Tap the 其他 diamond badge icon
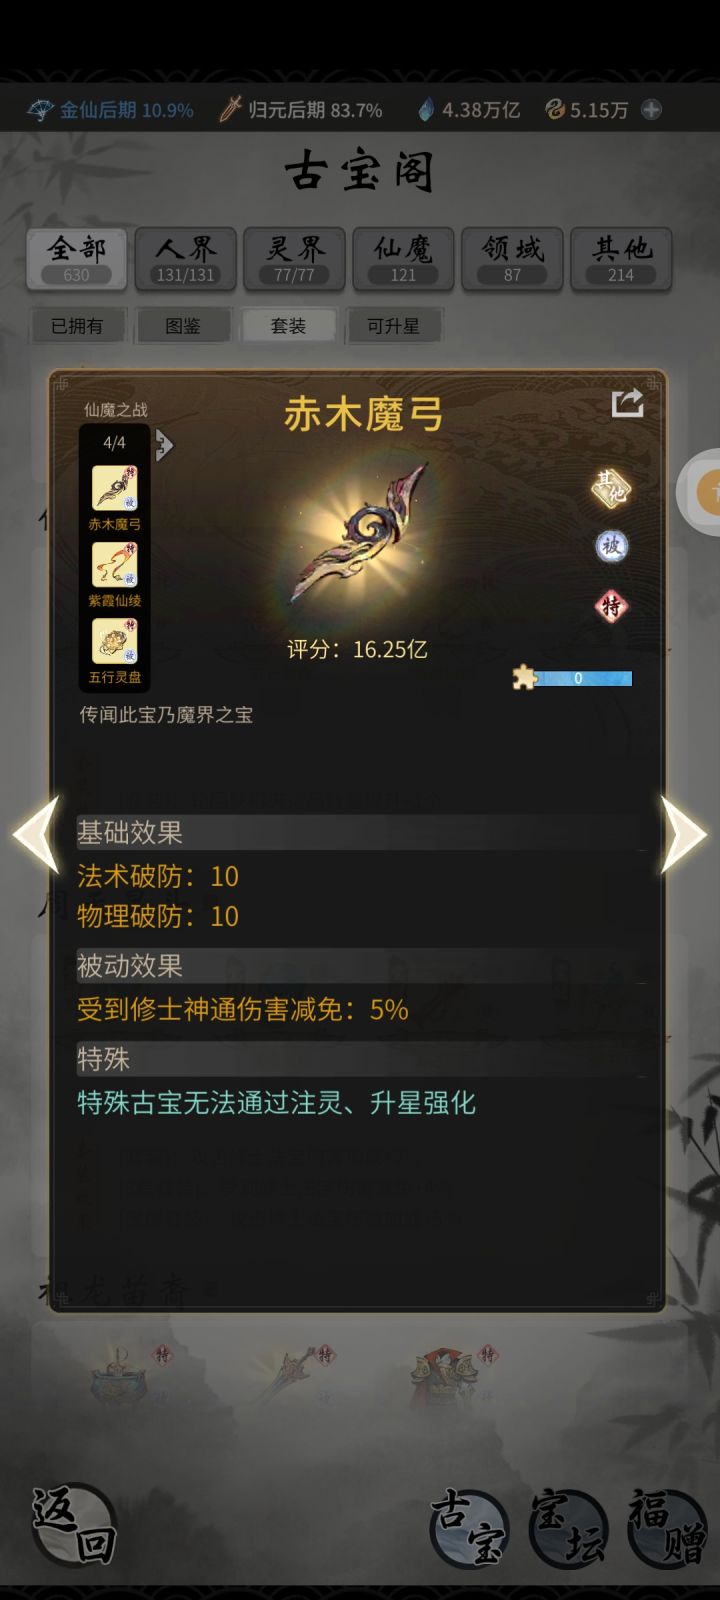Screen dimensions: 720x1600 611,488
